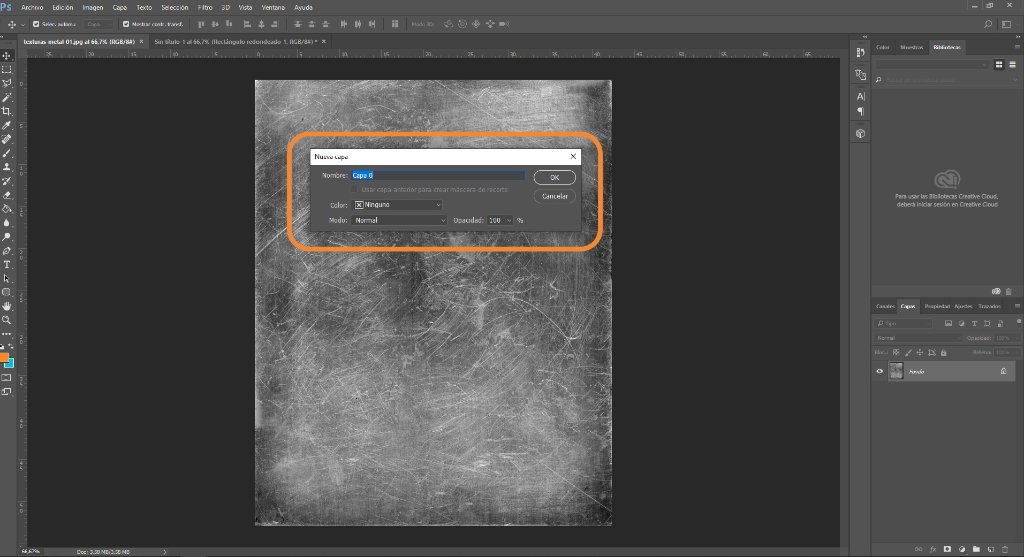Select the Crop tool

(x=7, y=111)
